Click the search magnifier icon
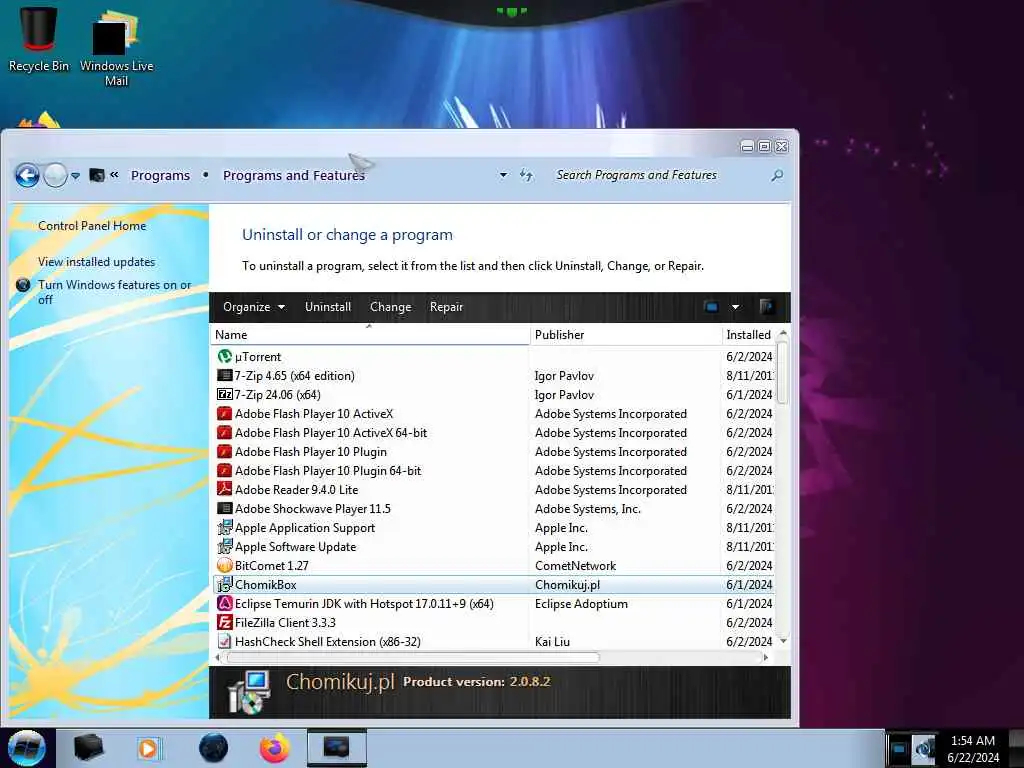 (776, 175)
